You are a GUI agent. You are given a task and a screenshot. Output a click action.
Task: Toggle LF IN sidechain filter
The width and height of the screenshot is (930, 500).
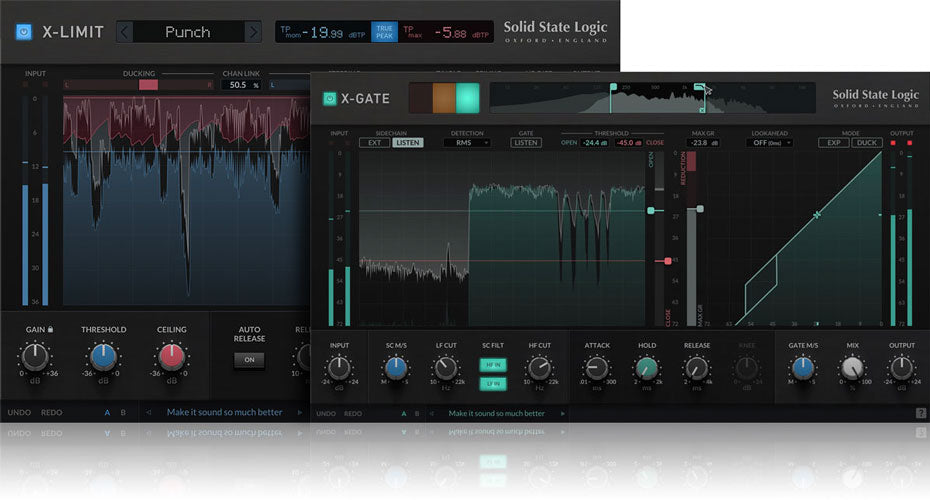[x=493, y=384]
